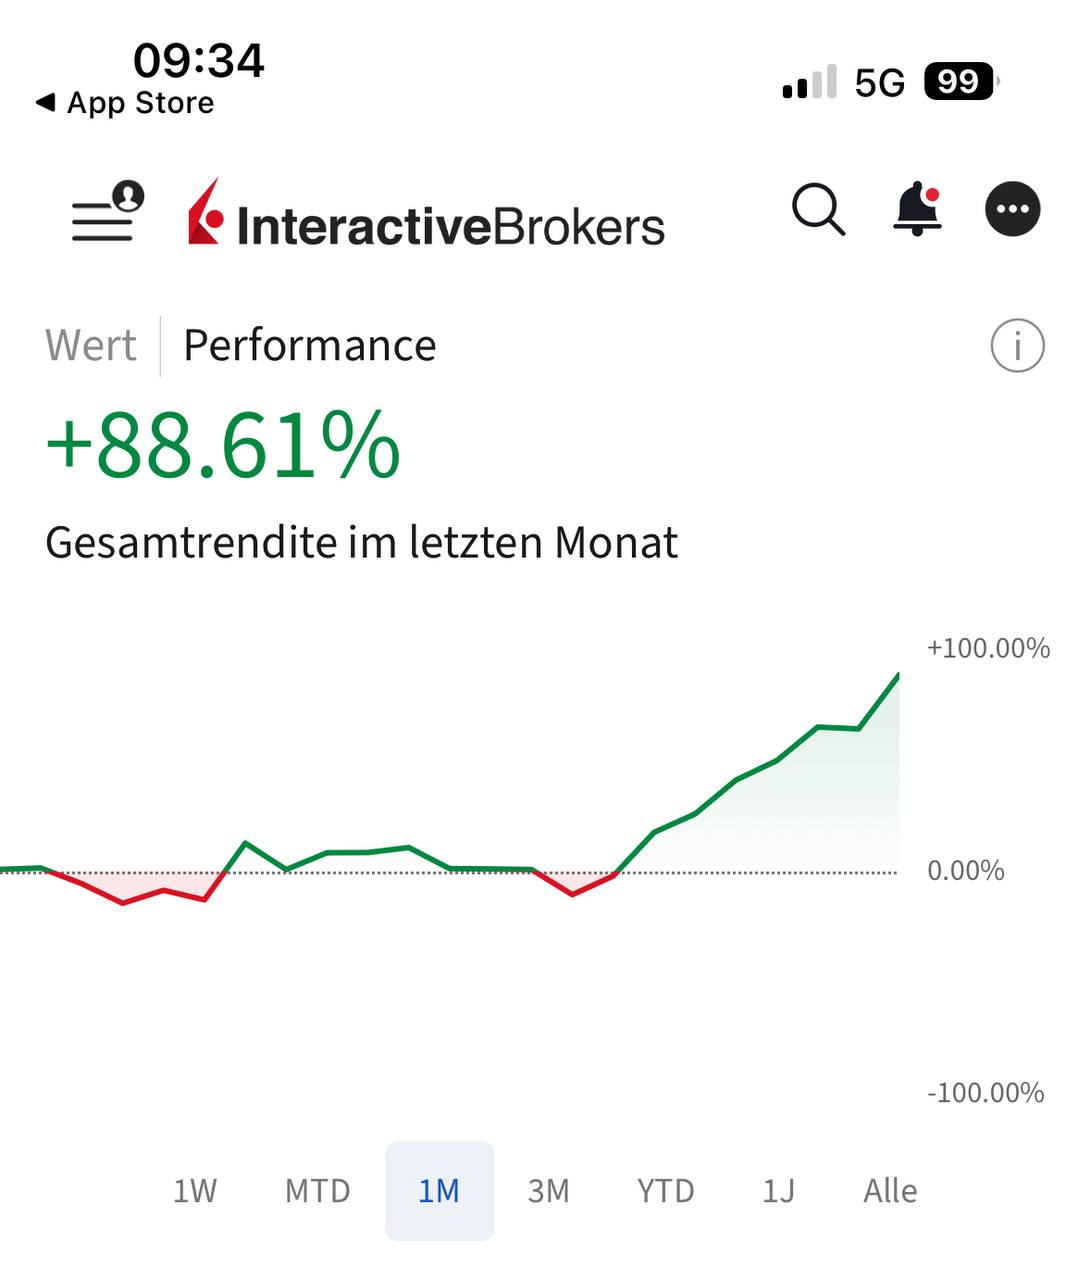1091x1280 pixels.
Task: Tap the performance info icon
Action: [1017, 346]
